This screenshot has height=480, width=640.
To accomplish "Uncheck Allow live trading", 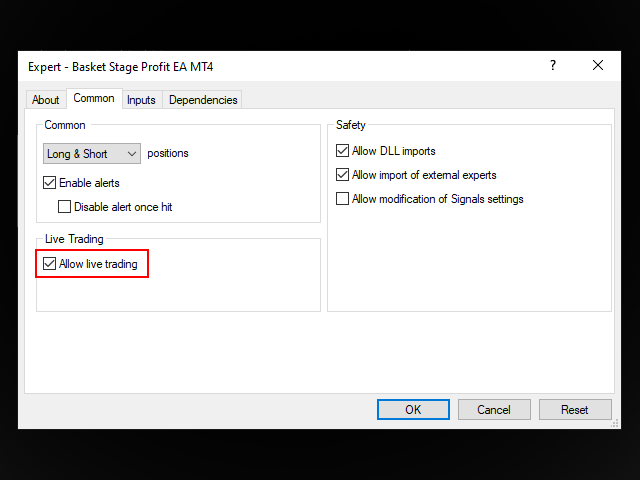I will tap(50, 264).
